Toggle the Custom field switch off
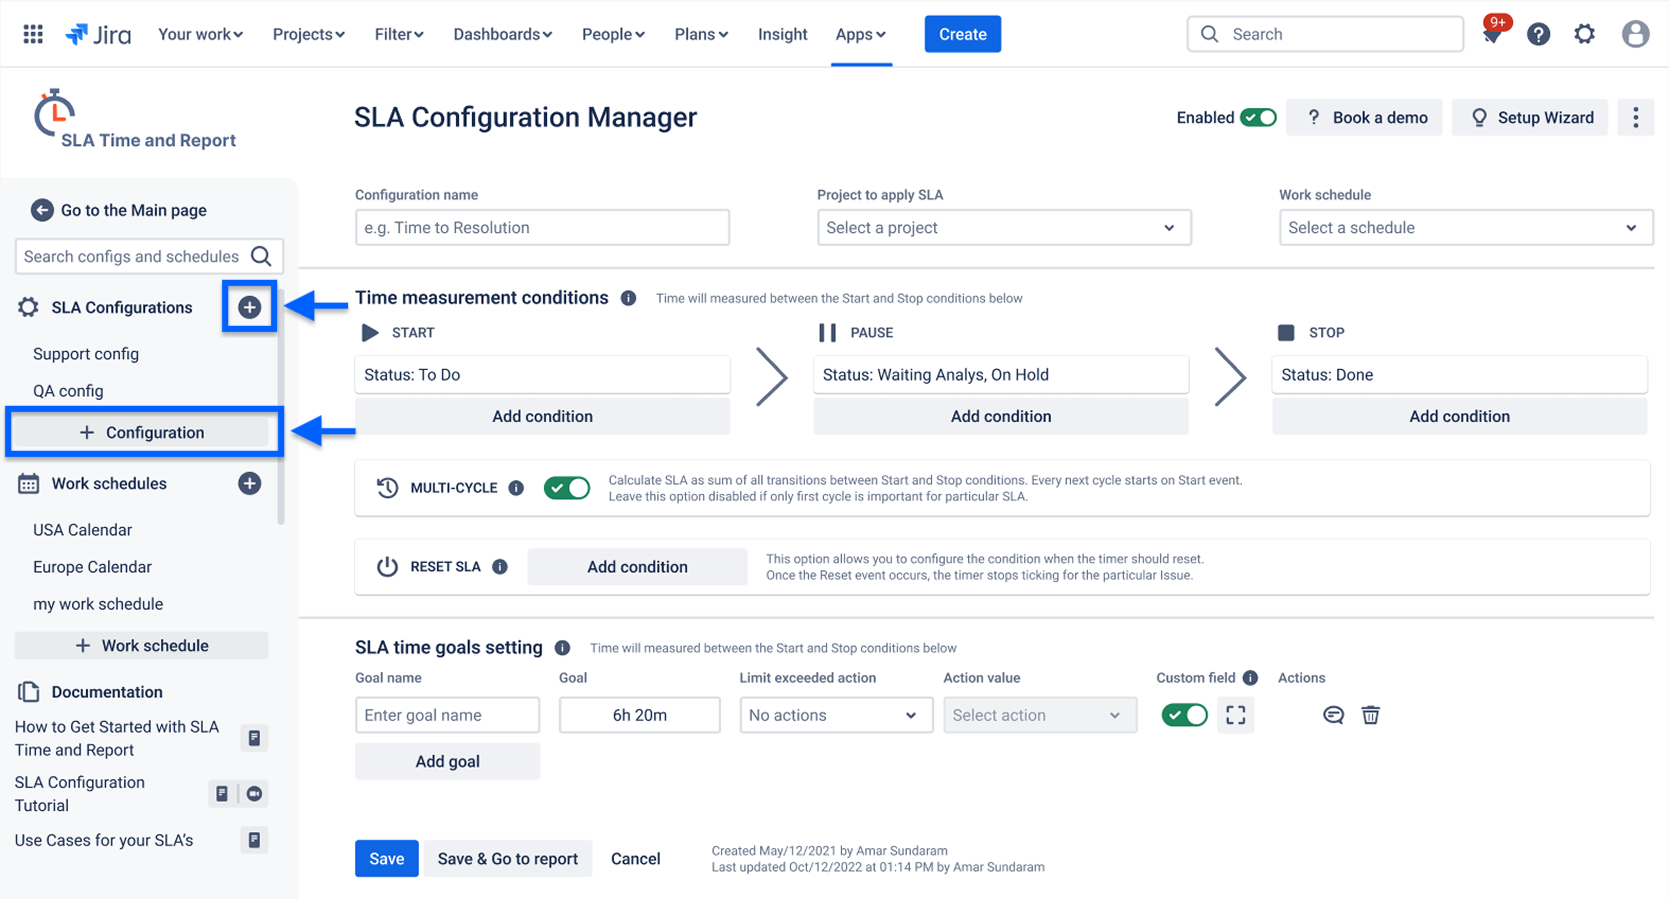This screenshot has width=1669, height=899. coord(1184,715)
